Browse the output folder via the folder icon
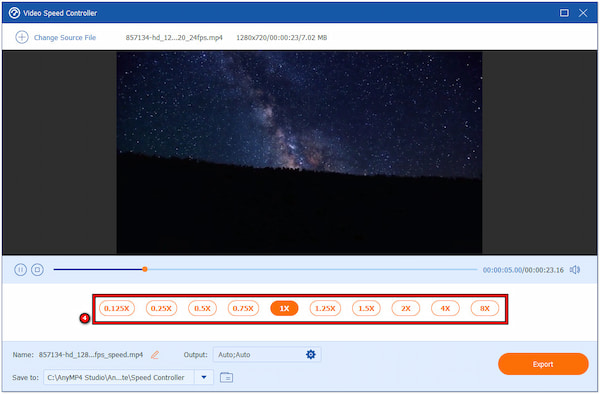600x394 pixels. tap(227, 378)
